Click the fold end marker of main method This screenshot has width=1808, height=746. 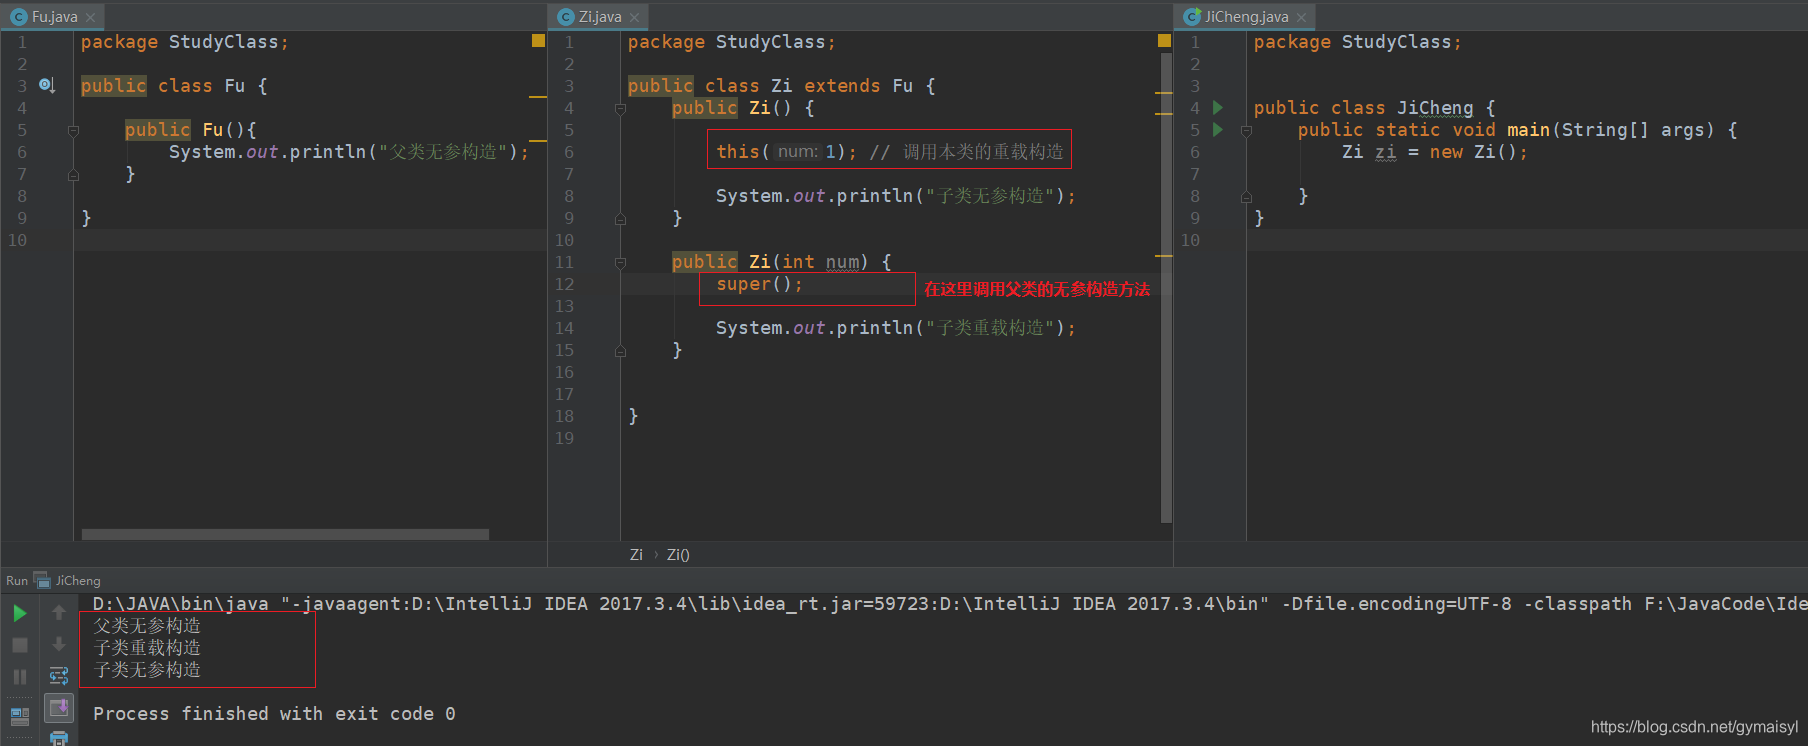pos(1246,196)
